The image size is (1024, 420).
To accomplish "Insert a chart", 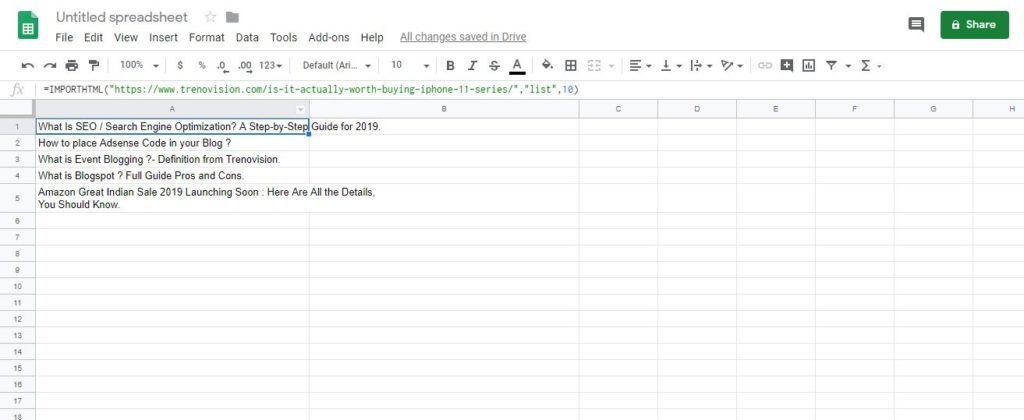I will (808, 65).
